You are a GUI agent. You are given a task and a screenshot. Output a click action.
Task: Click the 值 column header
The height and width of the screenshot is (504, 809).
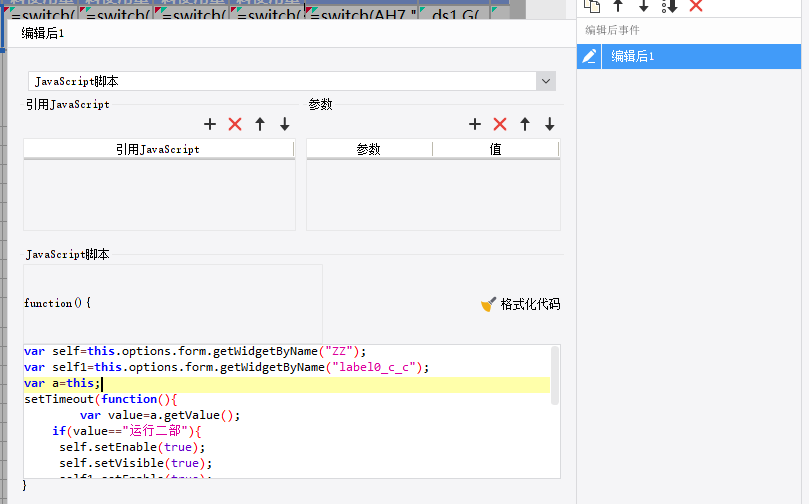(x=495, y=149)
